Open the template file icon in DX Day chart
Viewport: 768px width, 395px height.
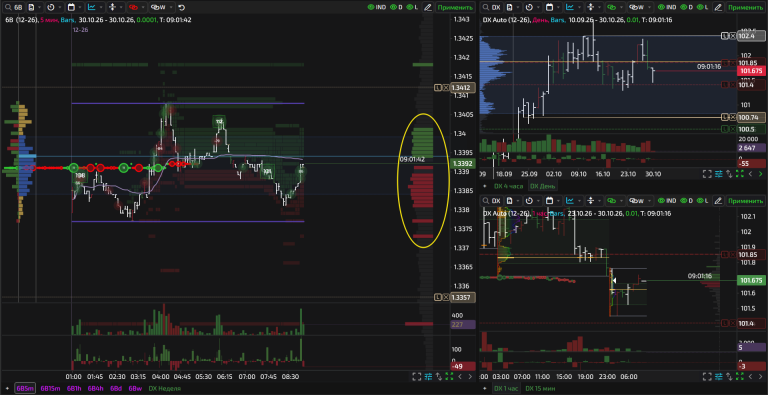point(509,7)
